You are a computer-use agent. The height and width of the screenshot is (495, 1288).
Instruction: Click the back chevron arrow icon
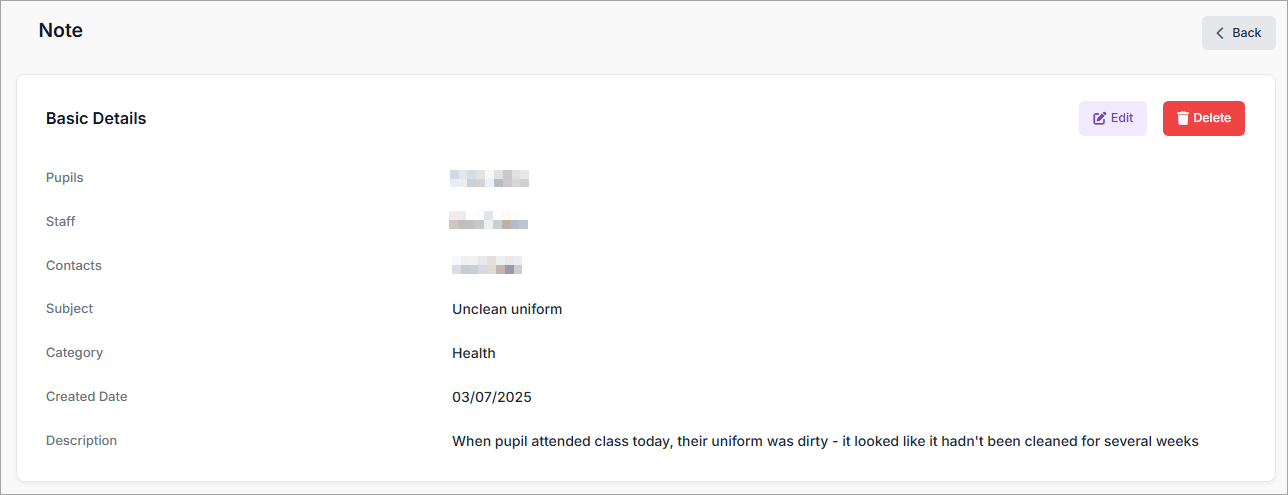pos(1220,33)
